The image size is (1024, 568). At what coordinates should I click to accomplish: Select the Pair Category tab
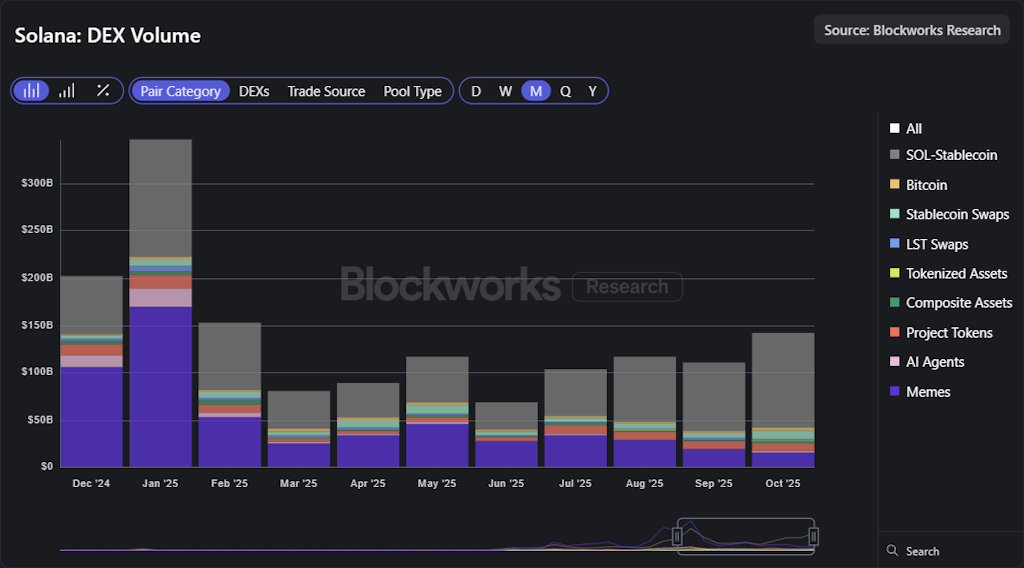click(x=180, y=91)
